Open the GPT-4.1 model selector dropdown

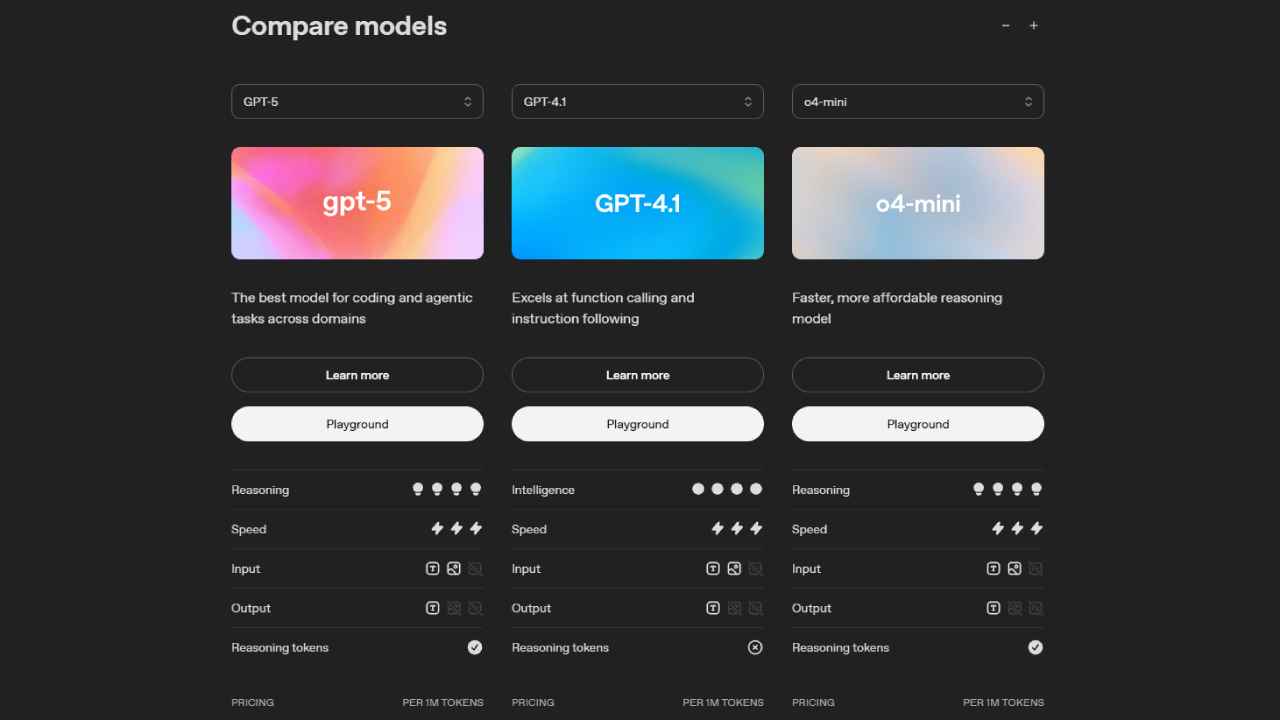(637, 101)
